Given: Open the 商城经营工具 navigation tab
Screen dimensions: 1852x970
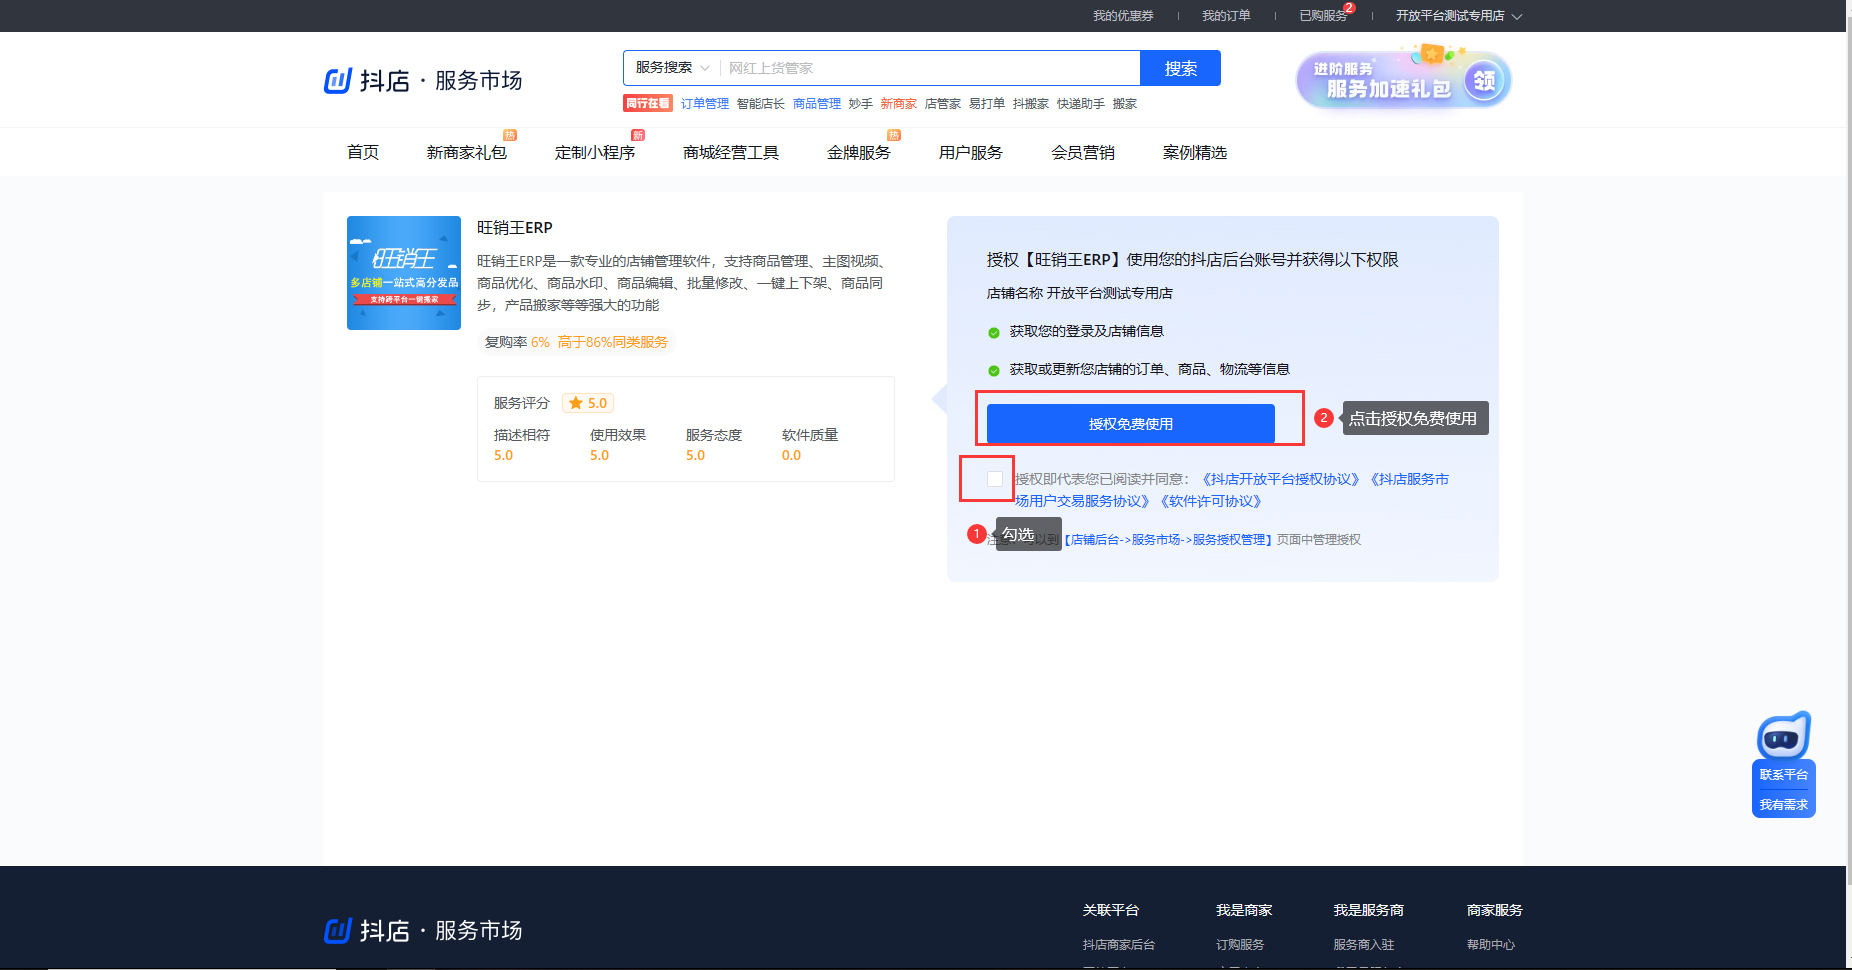Looking at the screenshot, I should [731, 152].
